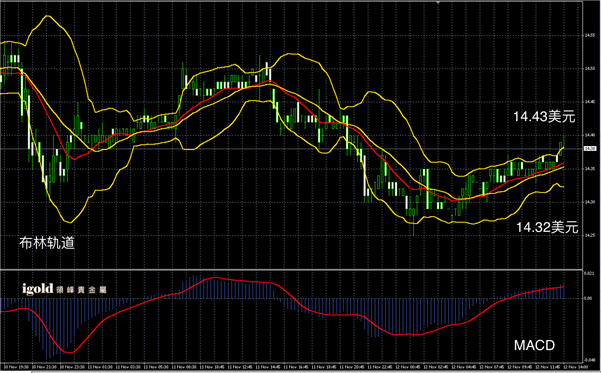Select the MACD text label

point(534,345)
